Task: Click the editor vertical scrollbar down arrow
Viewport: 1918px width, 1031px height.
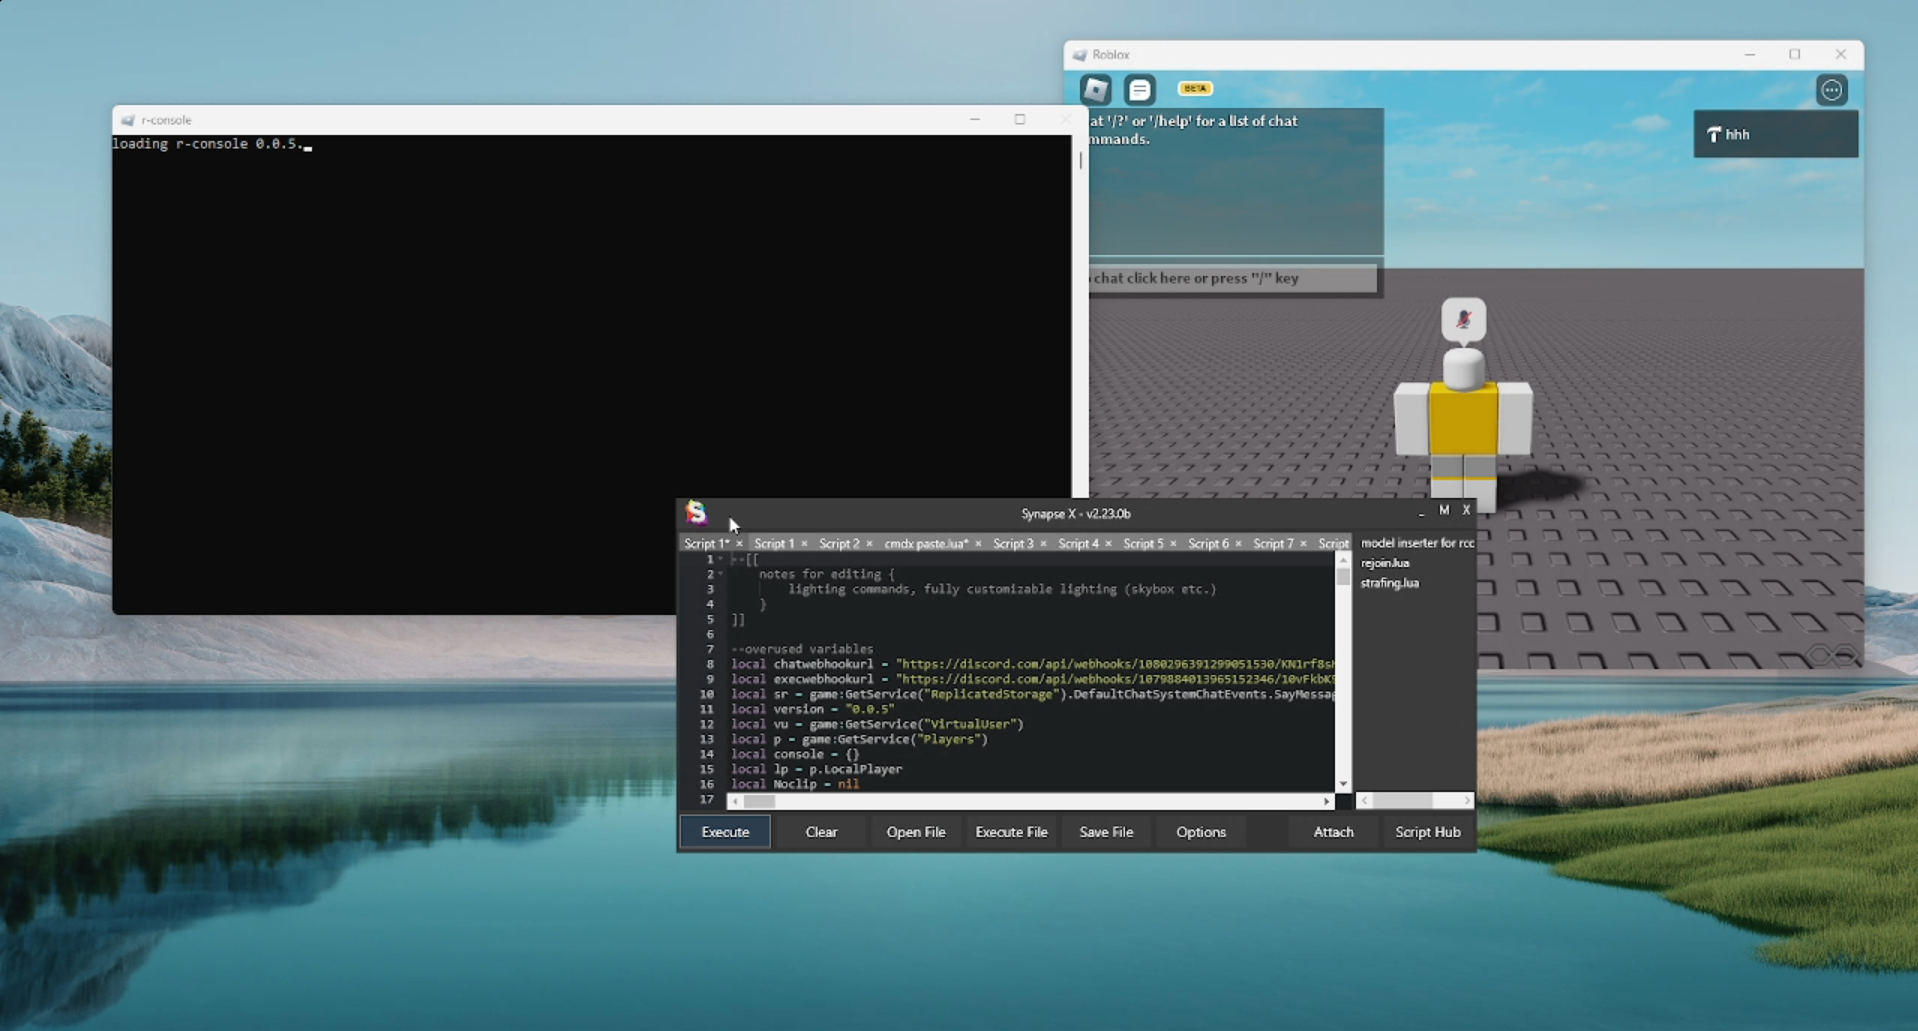Action: coord(1343,785)
